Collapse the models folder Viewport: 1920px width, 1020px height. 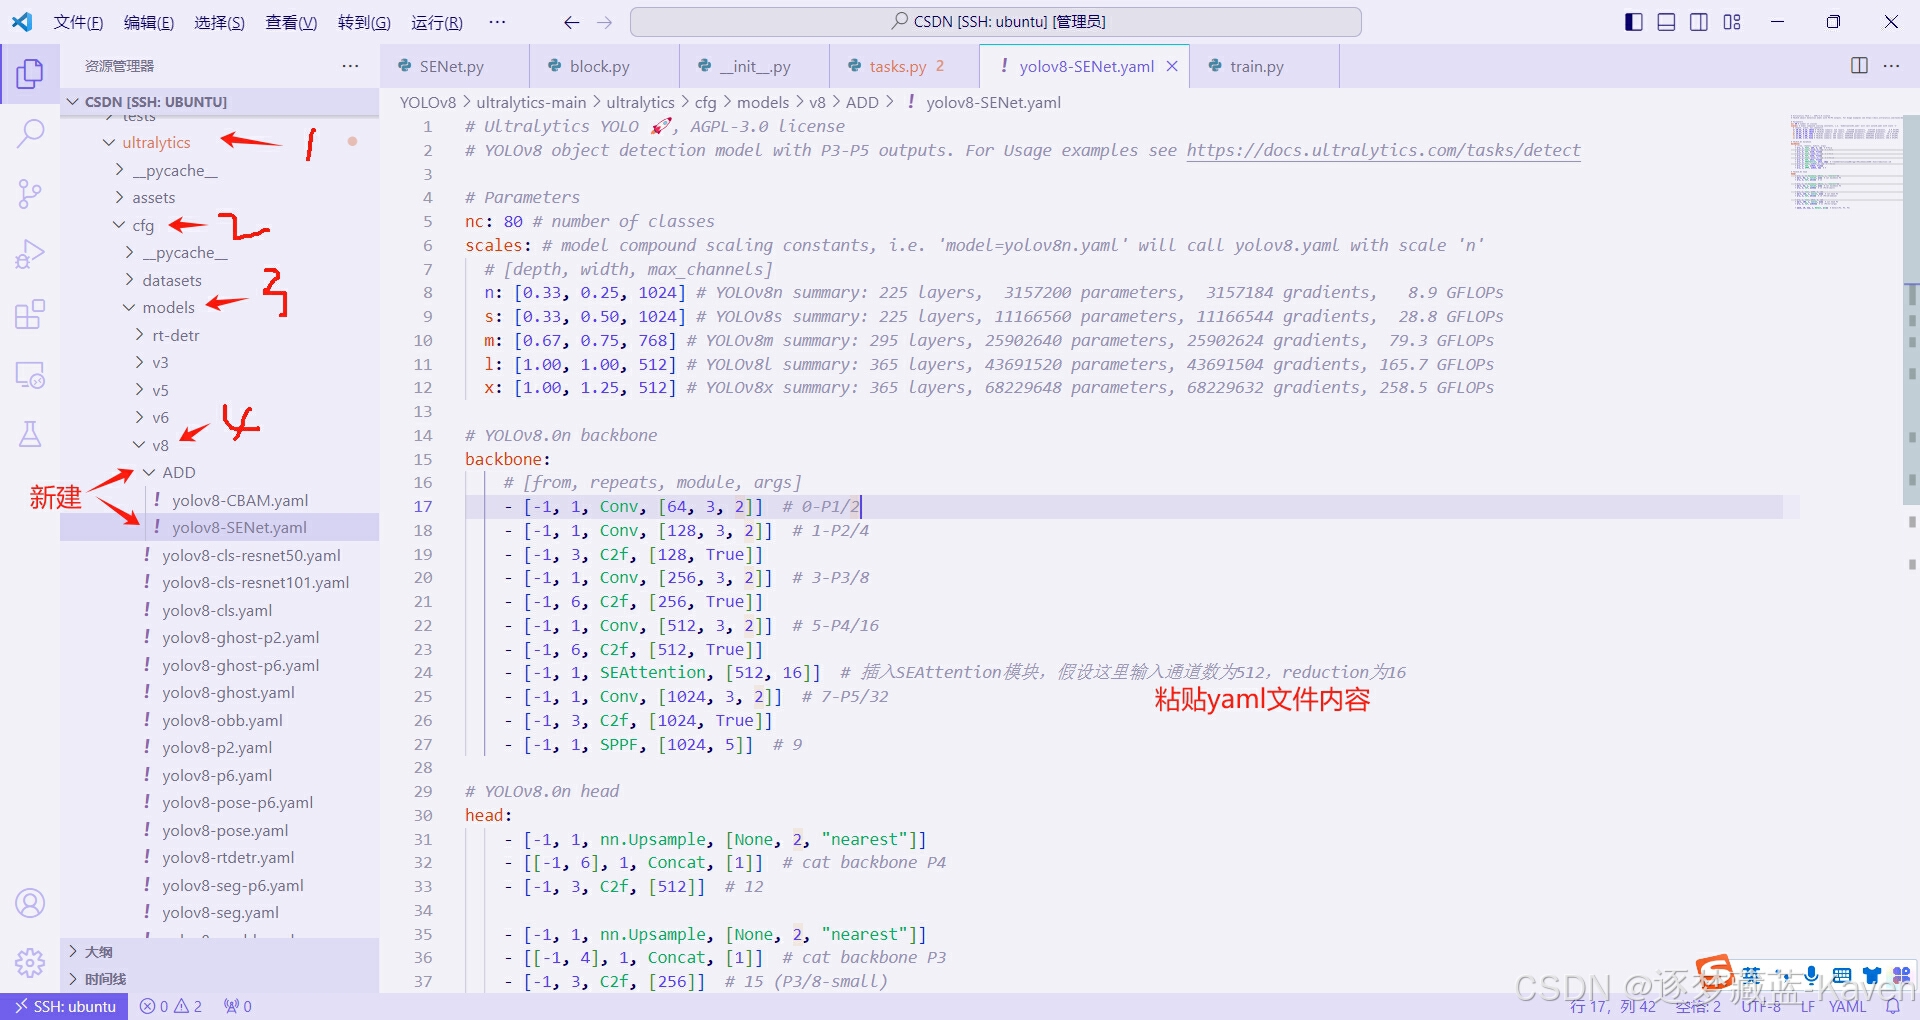point(129,307)
